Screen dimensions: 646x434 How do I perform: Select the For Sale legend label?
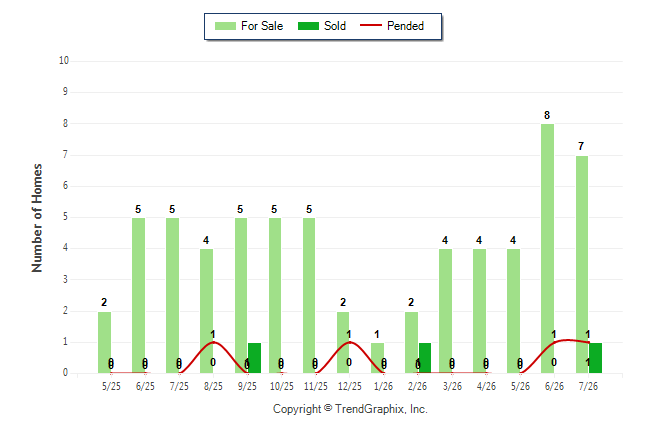(x=262, y=26)
